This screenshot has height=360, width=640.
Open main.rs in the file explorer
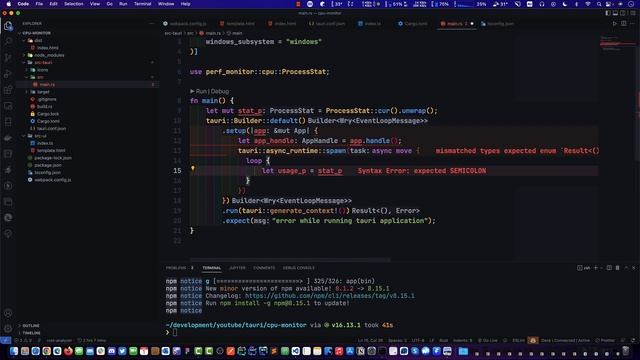tap(47, 84)
